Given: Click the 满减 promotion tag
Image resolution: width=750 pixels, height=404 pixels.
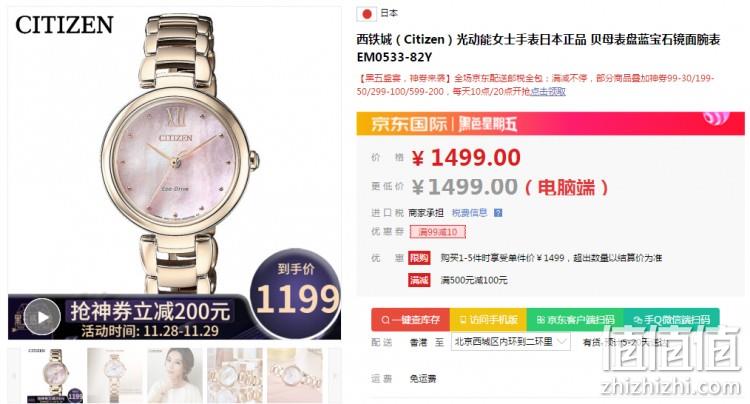Looking at the screenshot, I should (419, 280).
